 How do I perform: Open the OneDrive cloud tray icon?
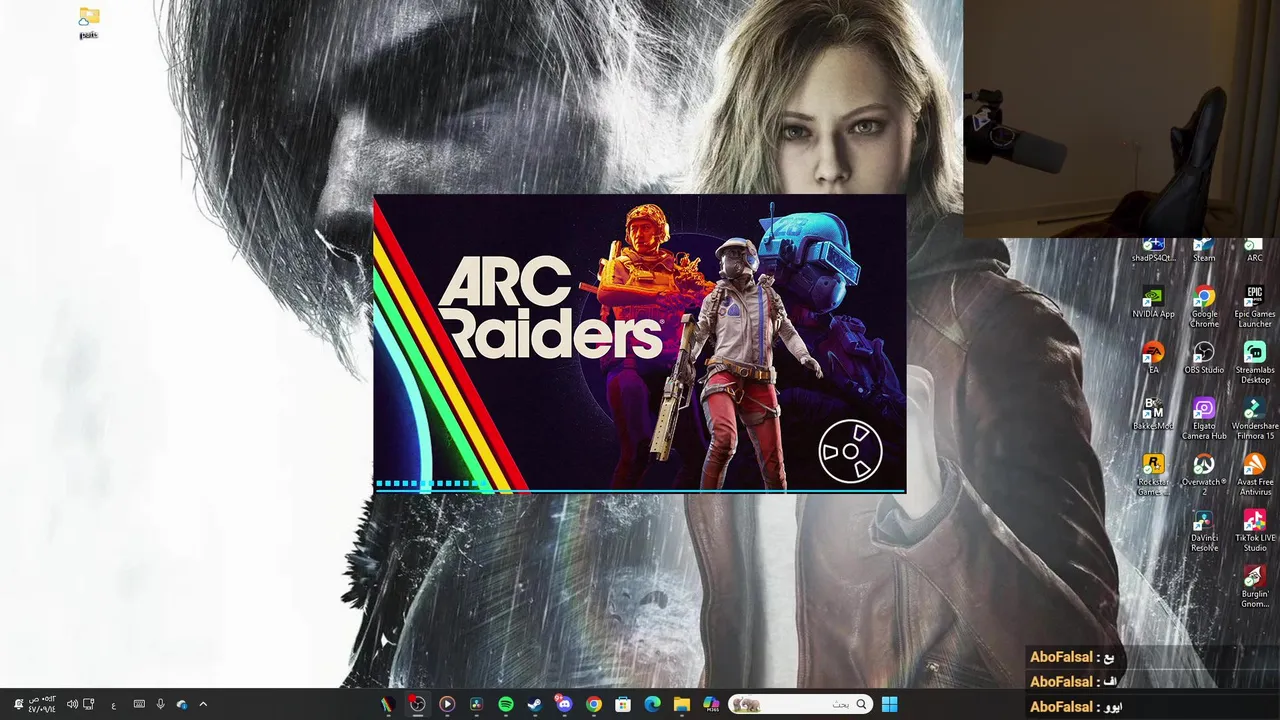tap(182, 704)
